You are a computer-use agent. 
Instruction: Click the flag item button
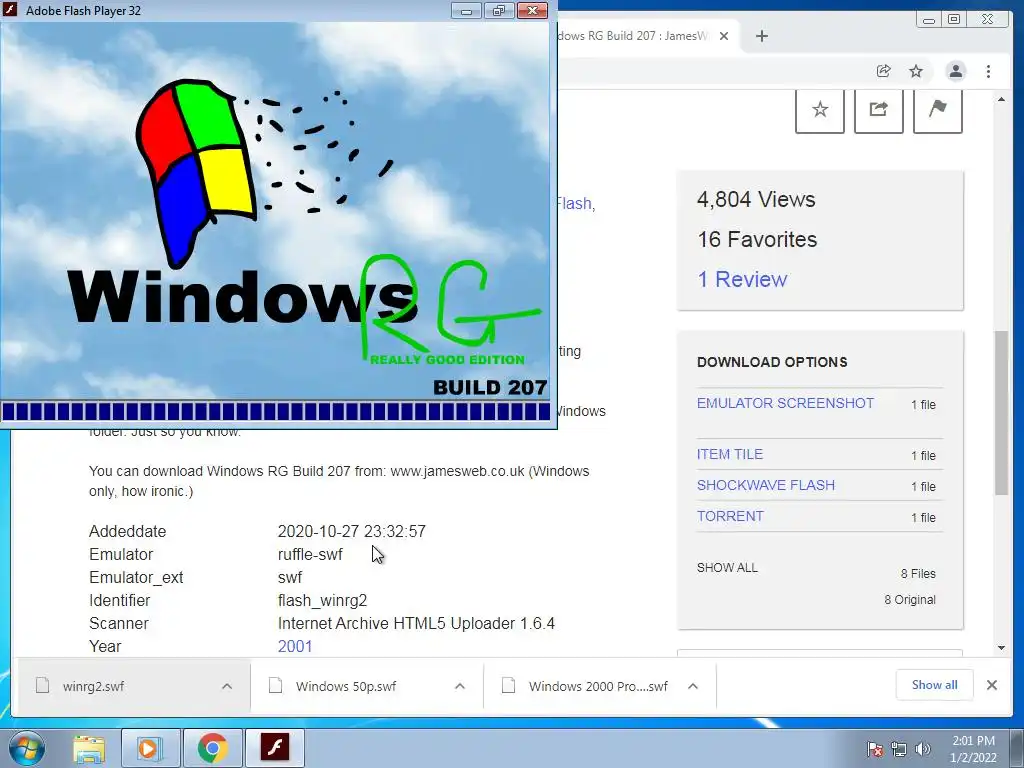pyautogui.click(x=937, y=110)
